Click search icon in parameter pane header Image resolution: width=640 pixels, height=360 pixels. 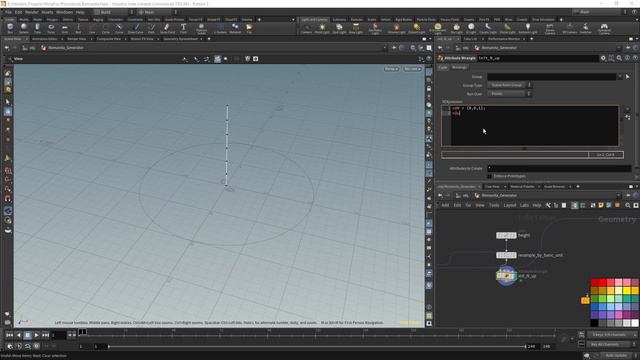[619, 58]
